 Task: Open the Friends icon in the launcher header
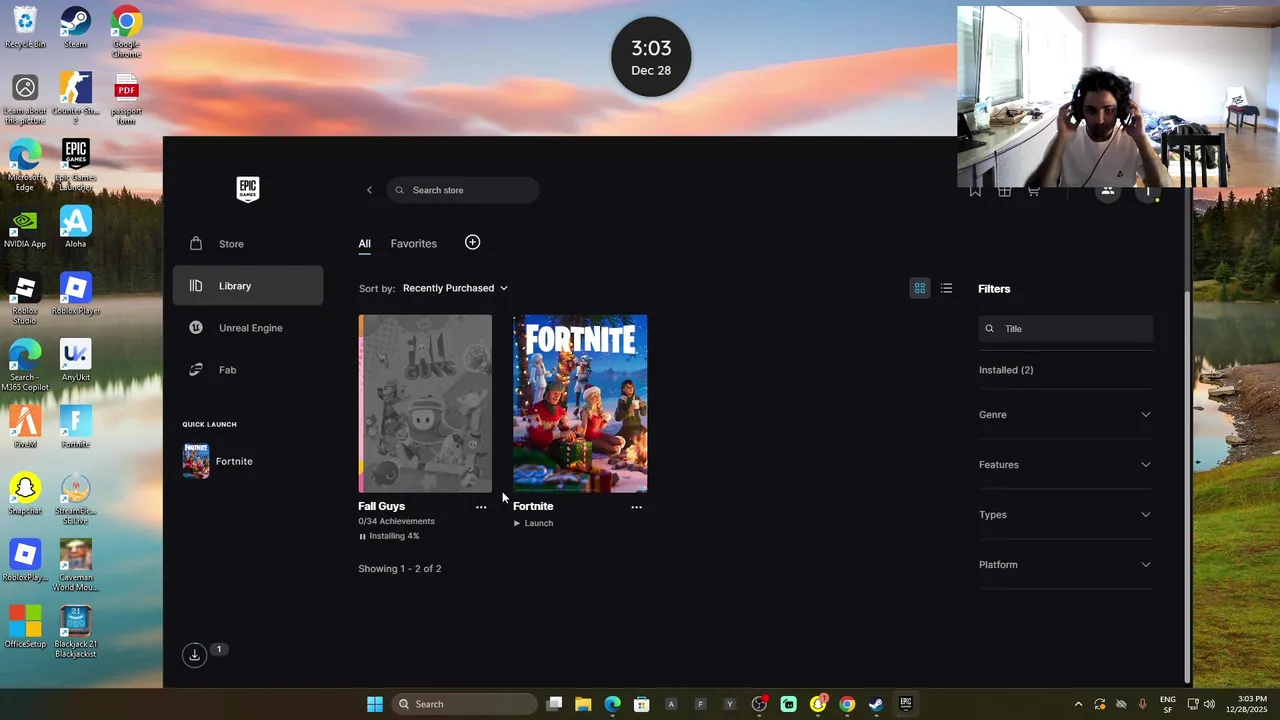click(1107, 190)
